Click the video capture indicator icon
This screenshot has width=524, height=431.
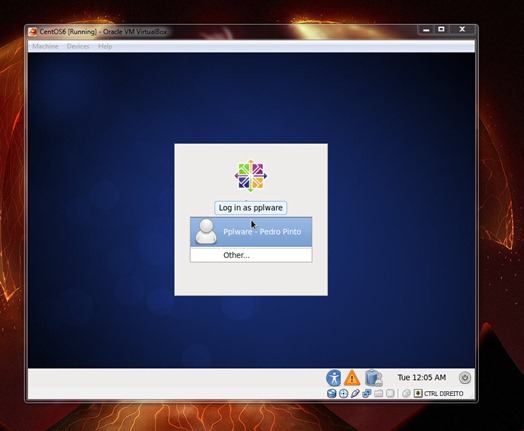point(390,394)
